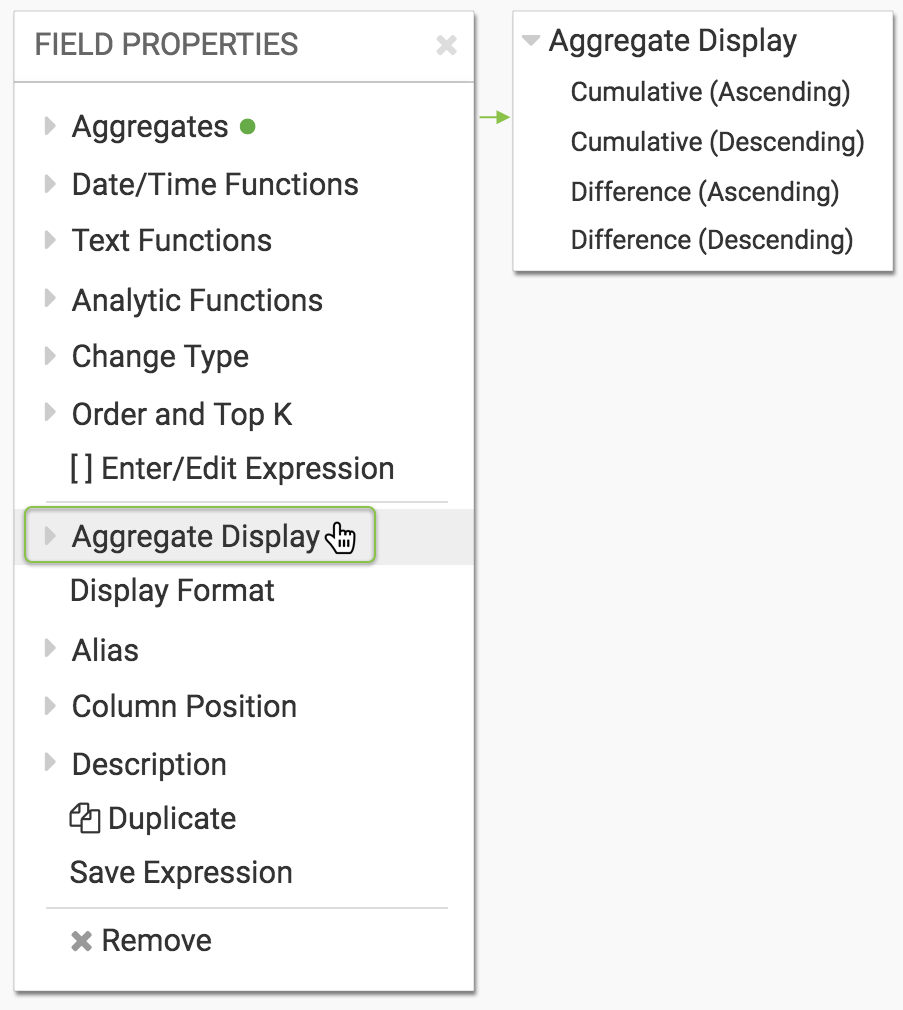Screen dimensions: 903x1010
Task: Expand the Date/Time Functions arrow
Action: click(x=49, y=184)
